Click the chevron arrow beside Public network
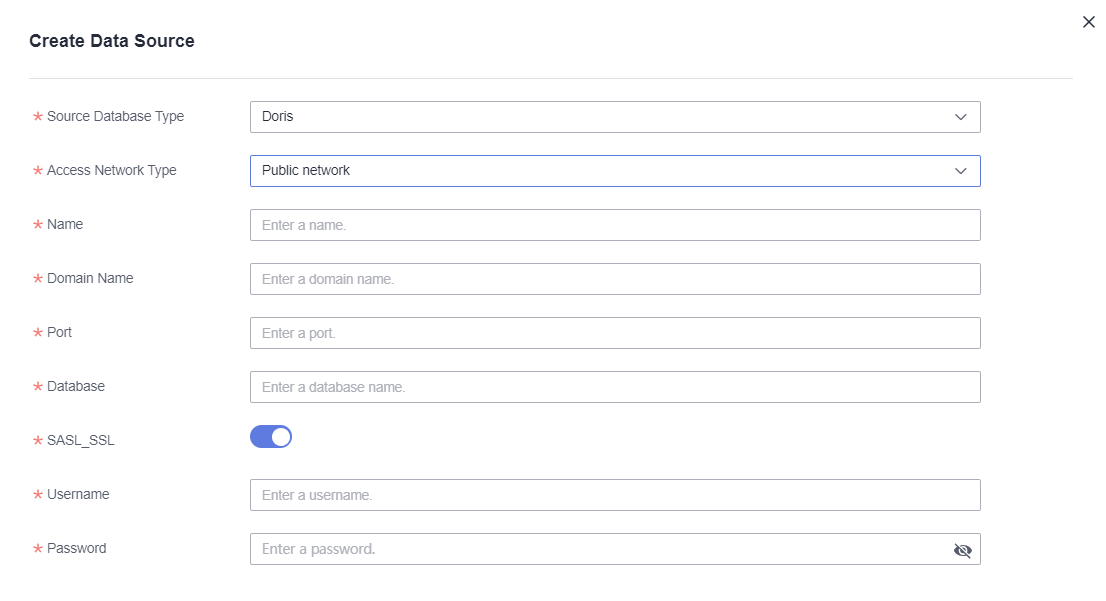Image resolution: width=1106 pixels, height=601 pixels. tap(961, 171)
